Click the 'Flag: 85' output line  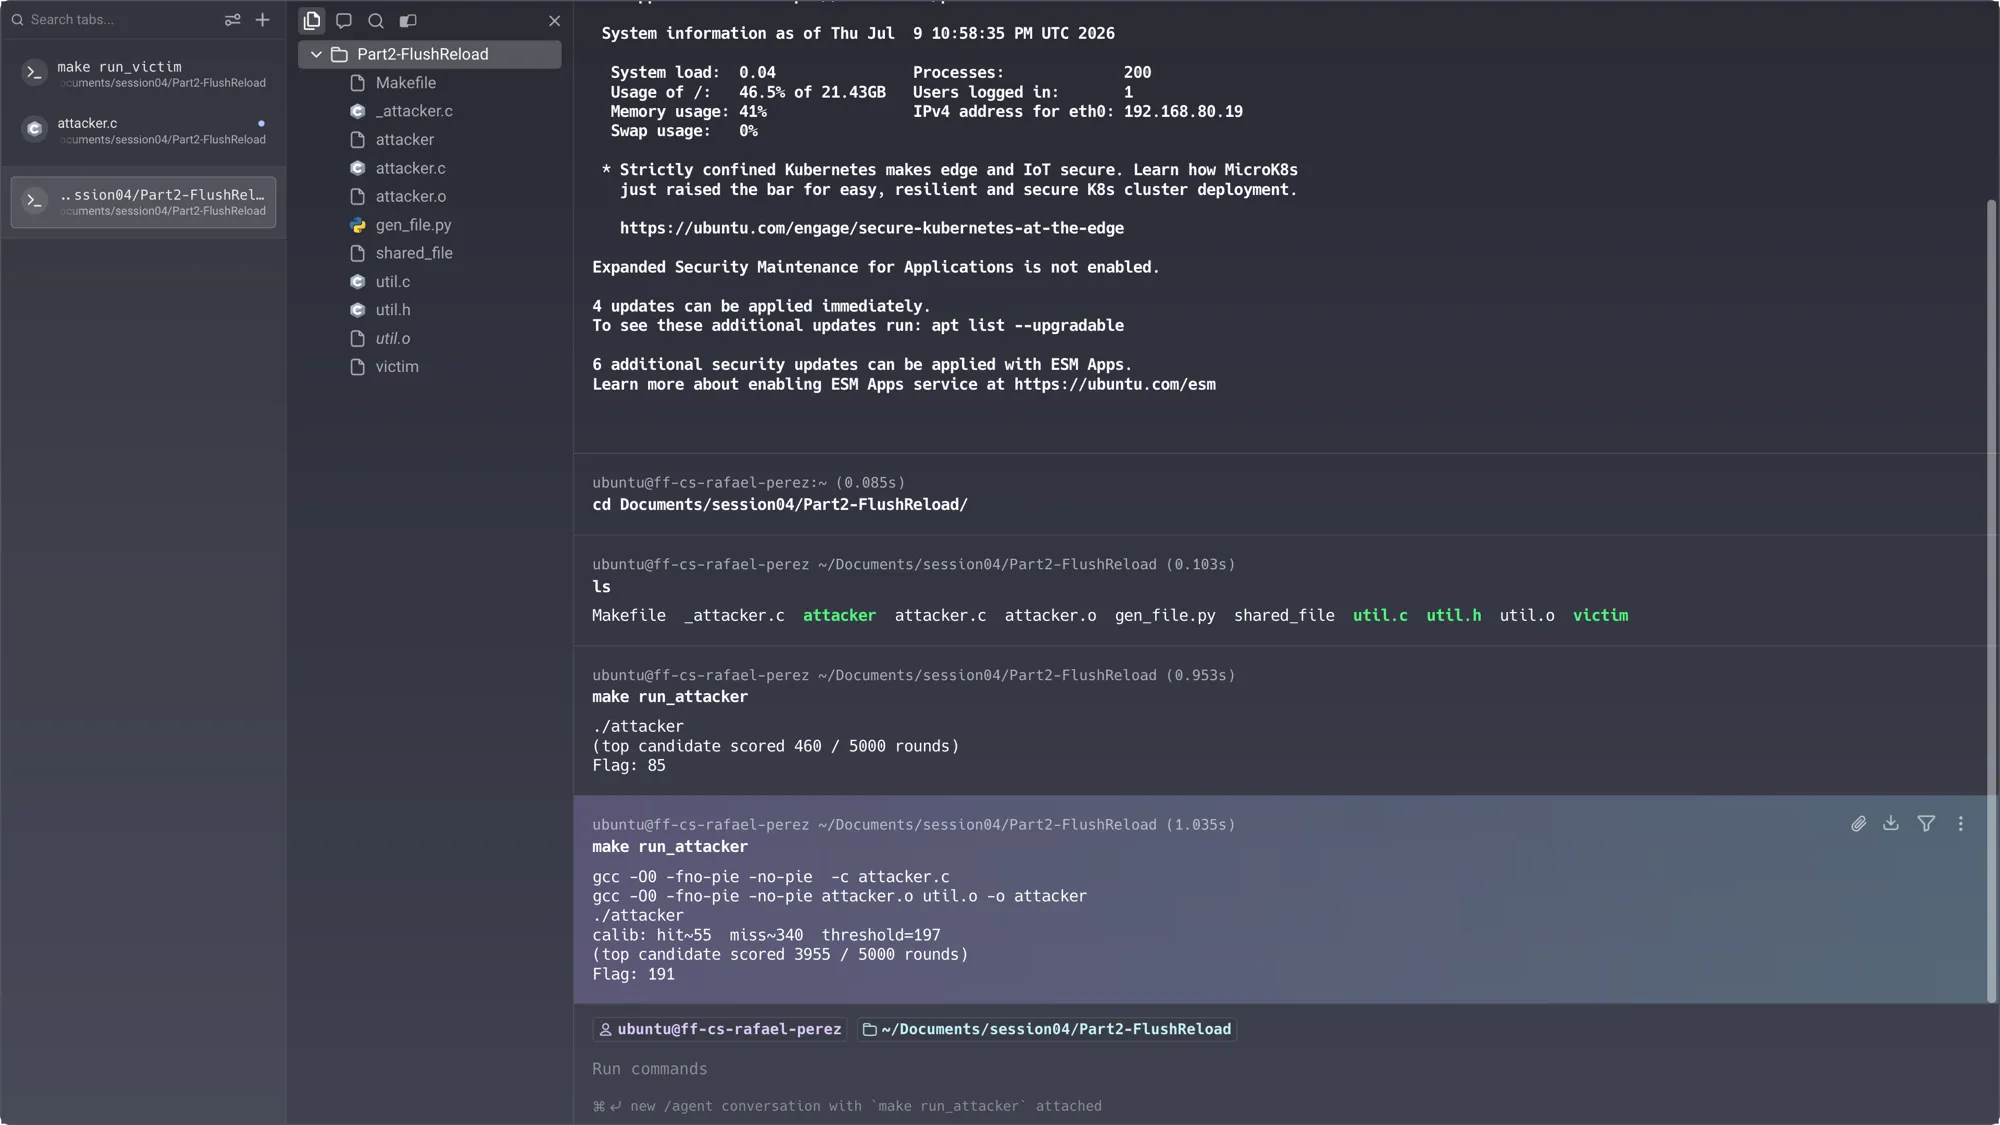tap(629, 765)
